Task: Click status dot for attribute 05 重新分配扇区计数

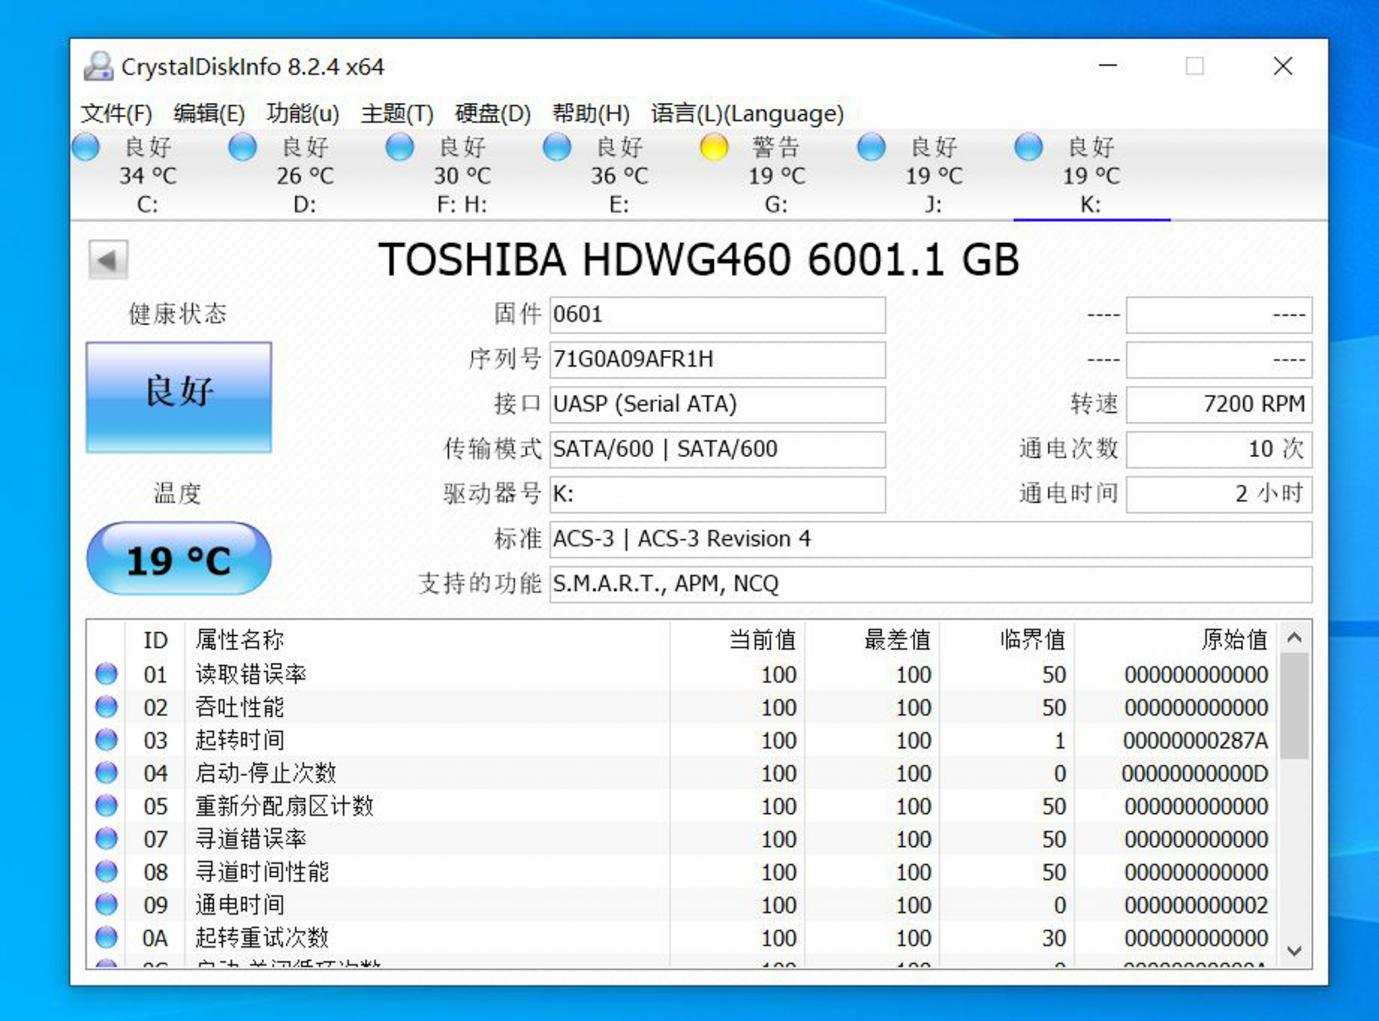Action: [107, 806]
